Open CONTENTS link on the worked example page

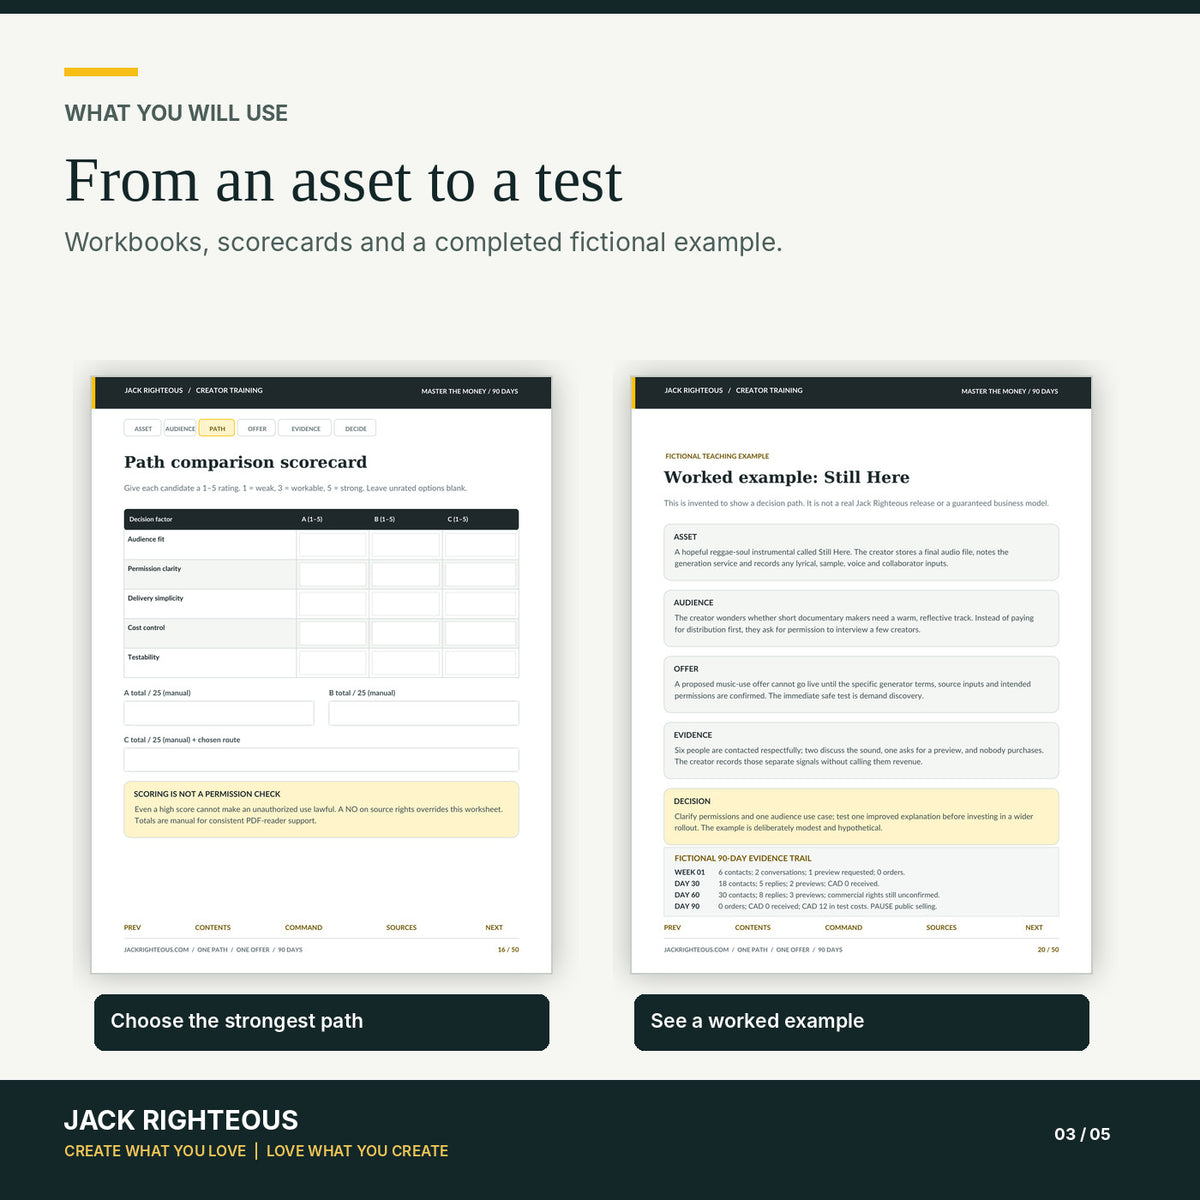(753, 927)
